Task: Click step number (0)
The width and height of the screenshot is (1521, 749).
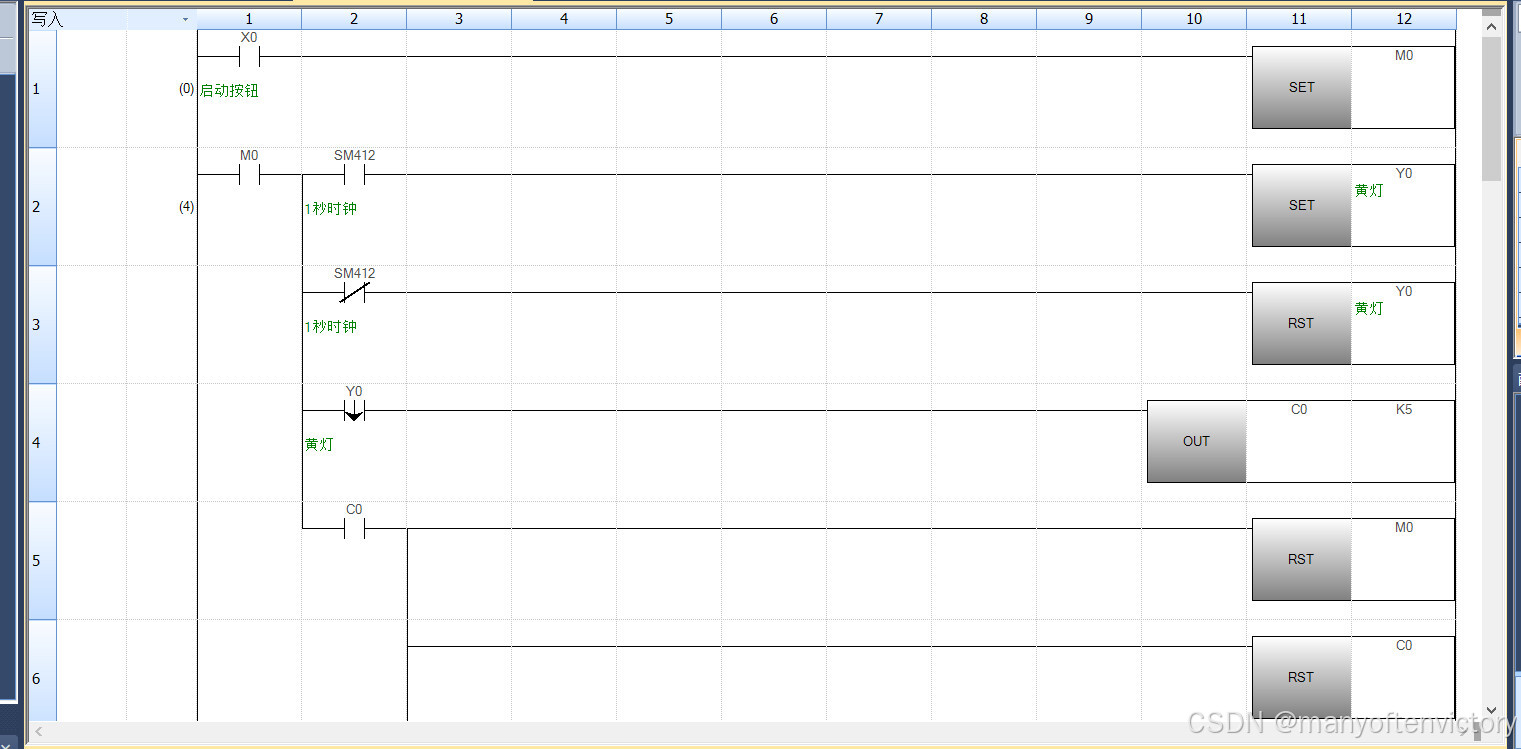Action: 186,89
